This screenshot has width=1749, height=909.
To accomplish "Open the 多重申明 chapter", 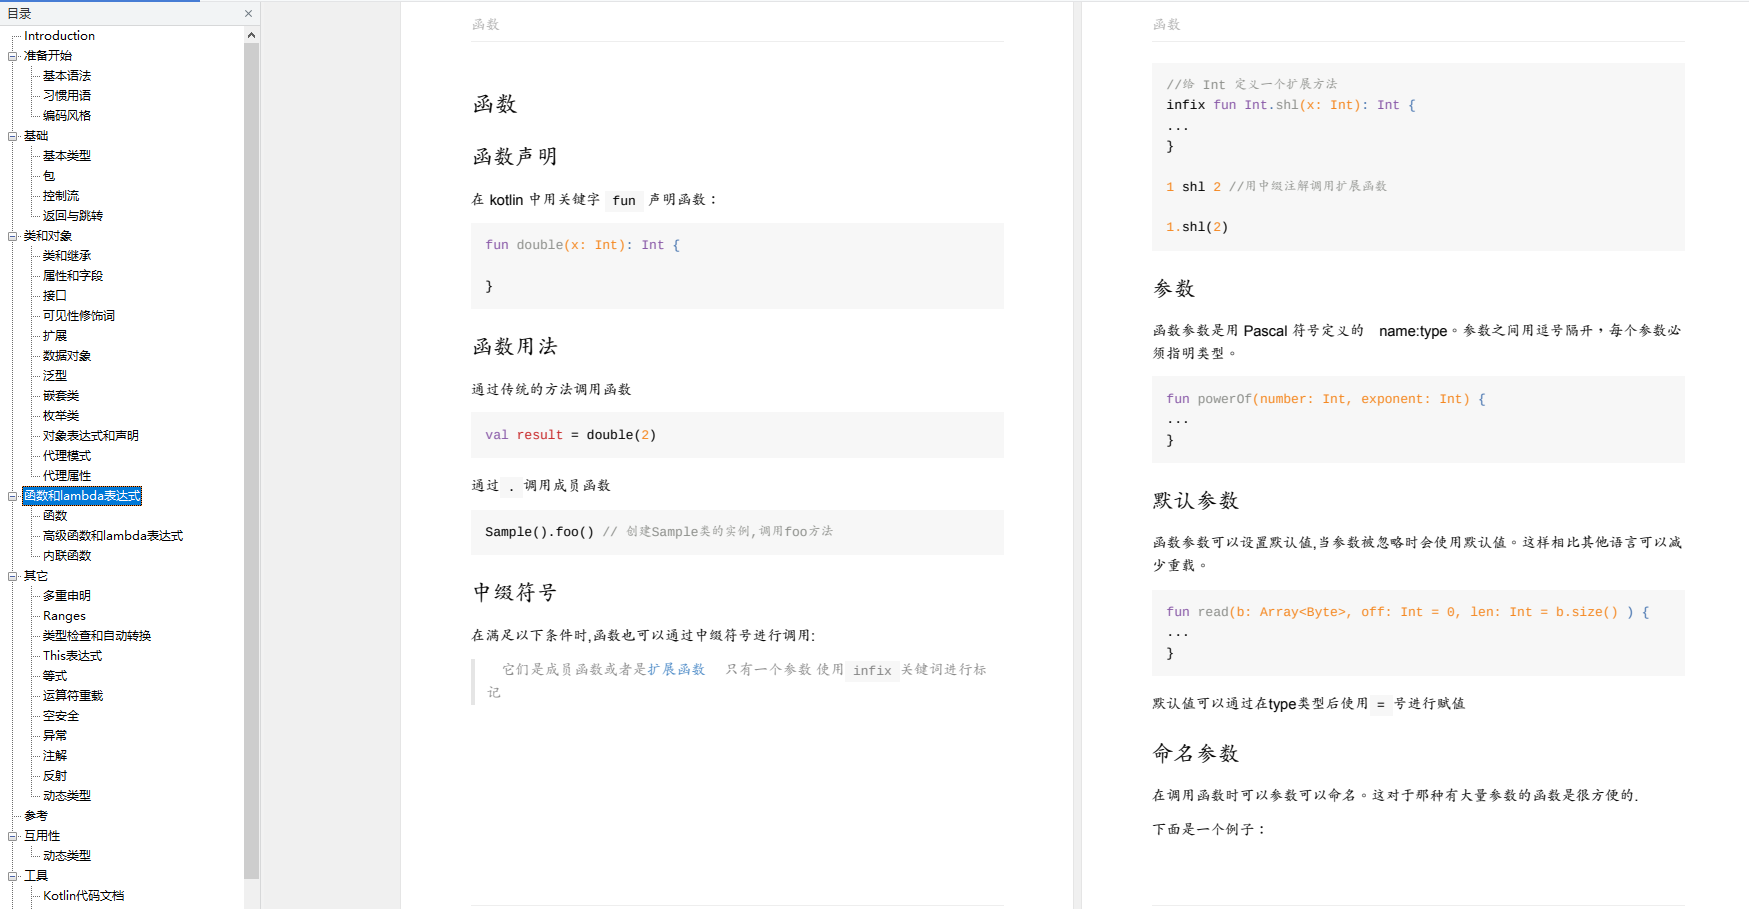I will coord(67,596).
